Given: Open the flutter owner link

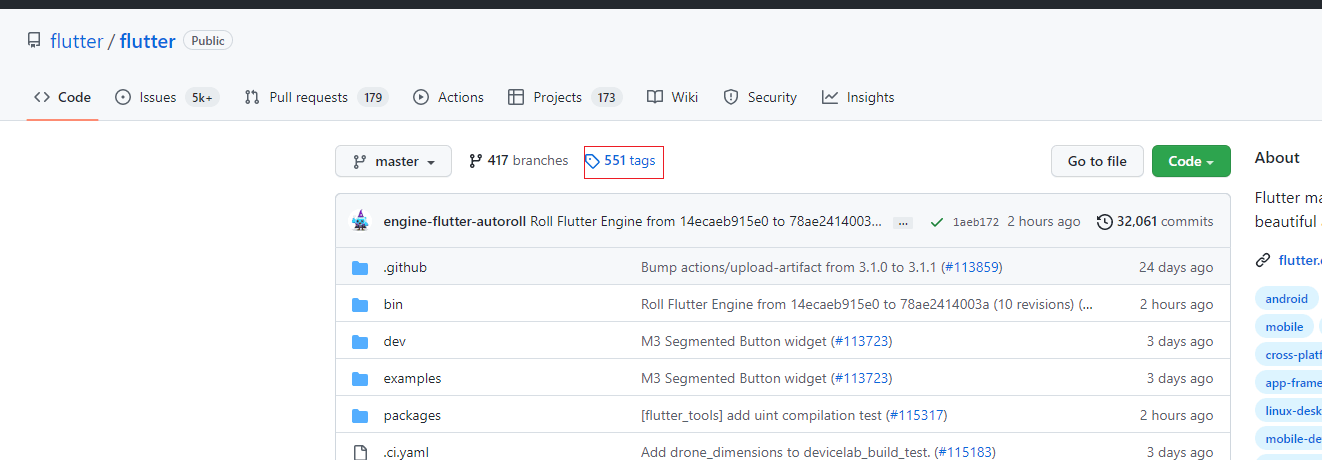Looking at the screenshot, I should tap(77, 41).
